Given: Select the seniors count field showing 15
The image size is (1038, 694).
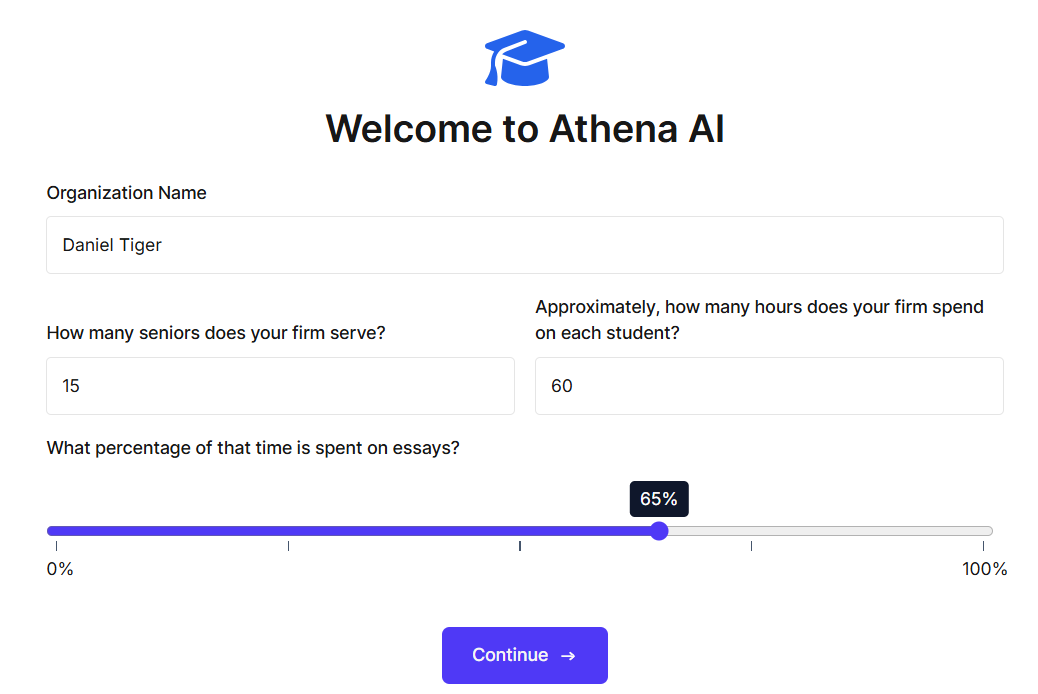Looking at the screenshot, I should [280, 386].
